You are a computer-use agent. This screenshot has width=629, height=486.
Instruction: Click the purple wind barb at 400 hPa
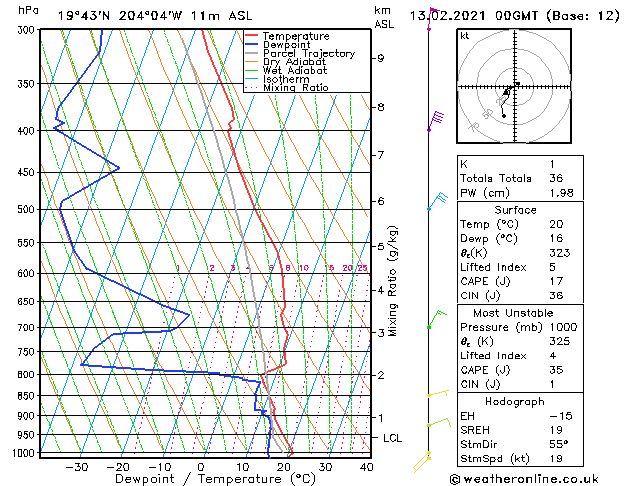[436, 121]
